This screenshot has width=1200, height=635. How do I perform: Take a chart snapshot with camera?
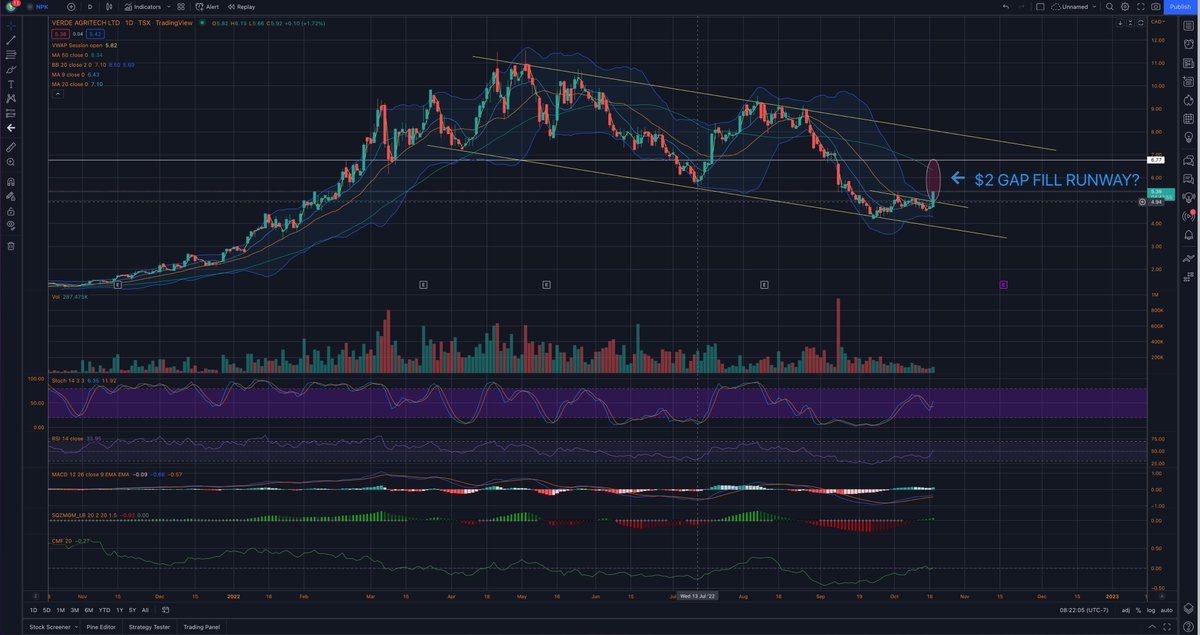(x=1155, y=7)
